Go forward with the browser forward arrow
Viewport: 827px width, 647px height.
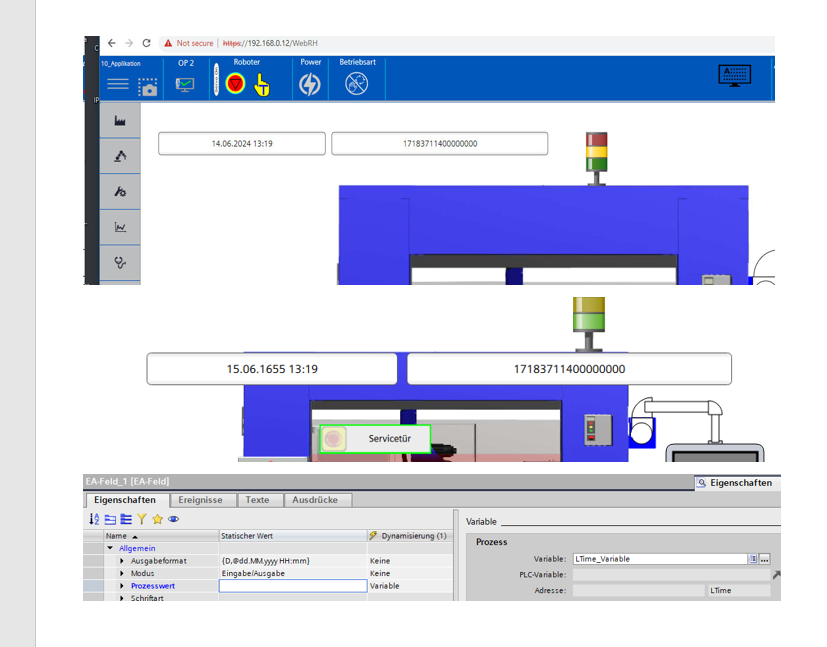tap(129, 43)
